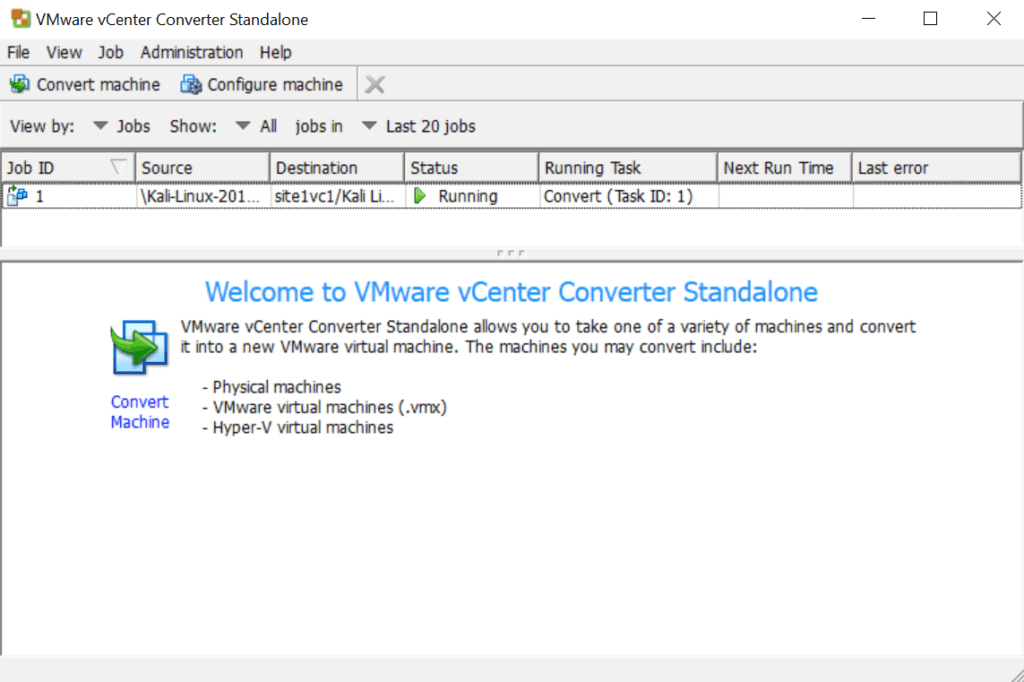Click the Convert machine toolbar label
This screenshot has height=682, width=1024.
tap(98, 84)
